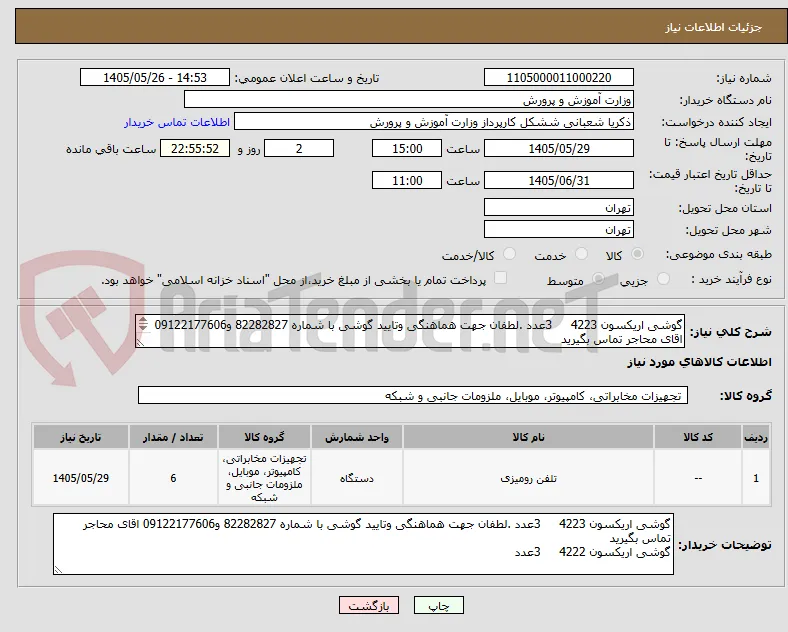Click column header تعداد / مقدار
The height and width of the screenshot is (632, 788).
173,437
